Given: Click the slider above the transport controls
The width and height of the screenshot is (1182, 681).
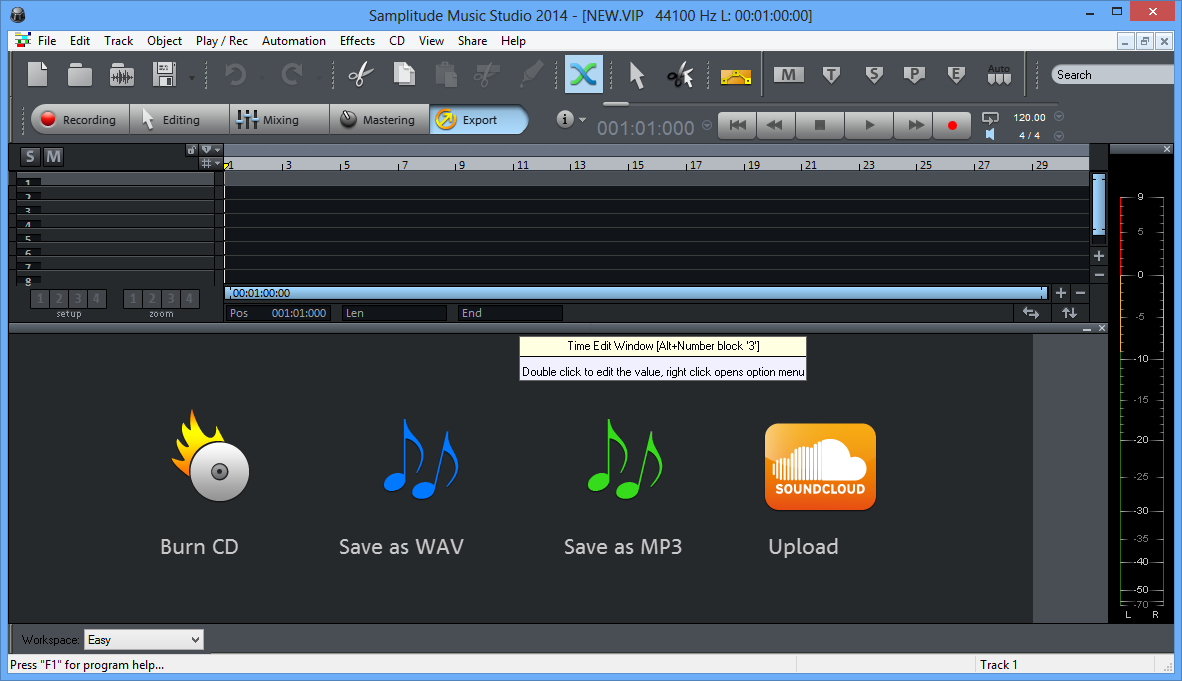Looking at the screenshot, I should coord(616,104).
